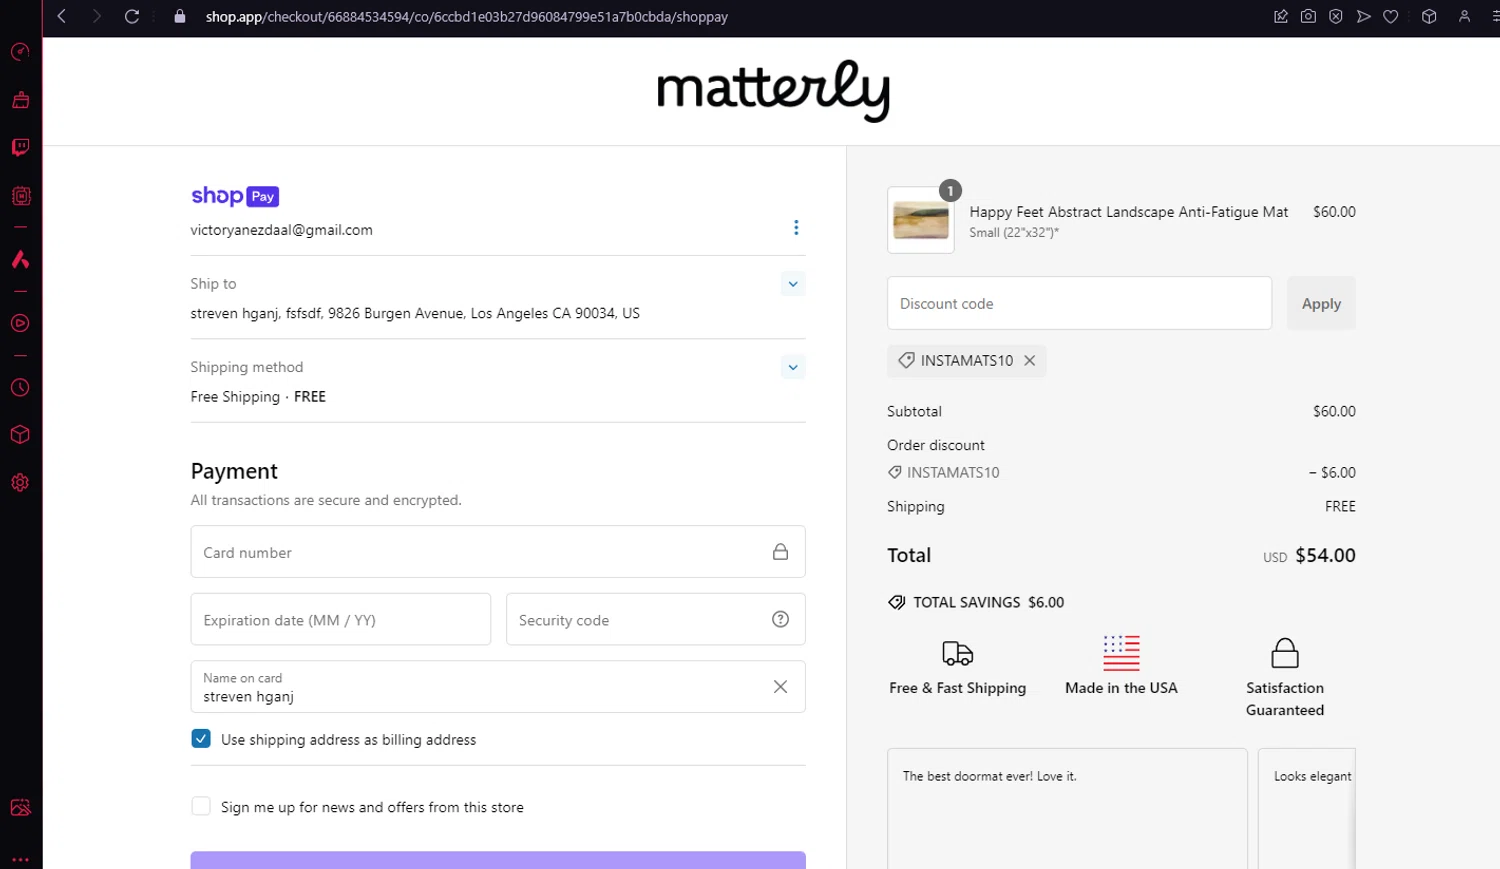Click the Expiration date field
This screenshot has width=1500, height=869.
tap(341, 619)
